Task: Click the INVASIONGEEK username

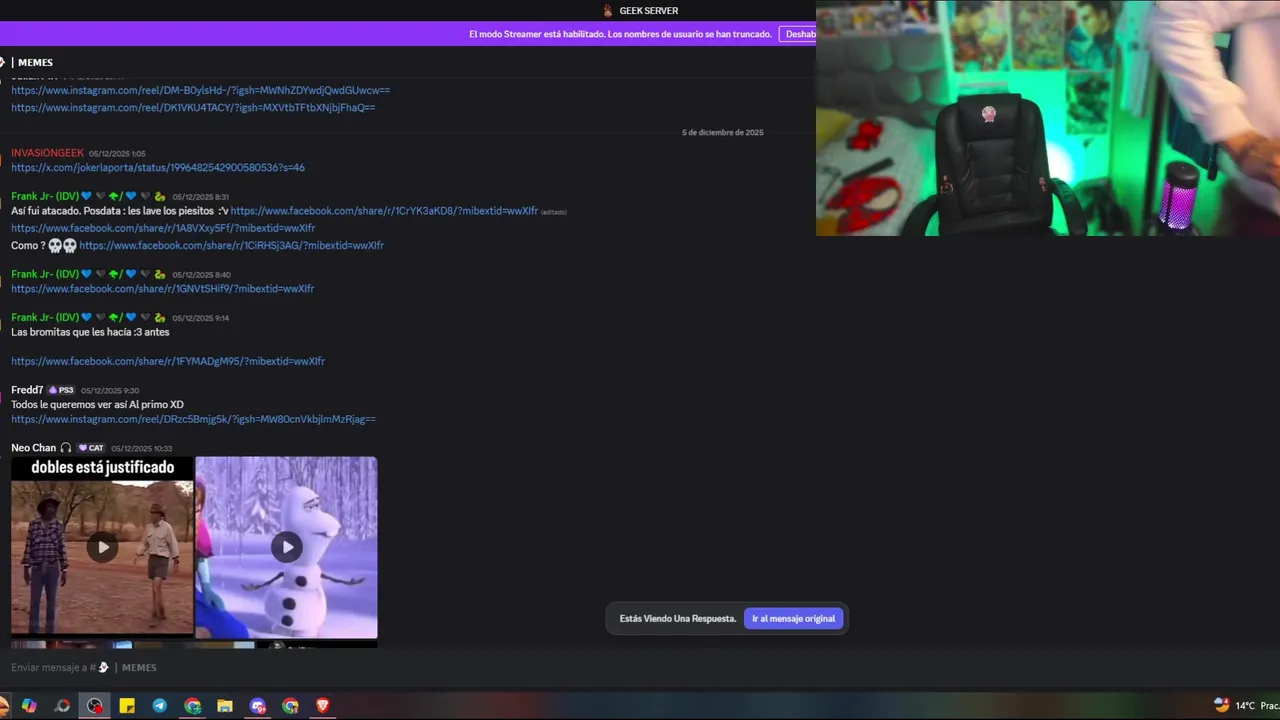Action: click(x=47, y=153)
